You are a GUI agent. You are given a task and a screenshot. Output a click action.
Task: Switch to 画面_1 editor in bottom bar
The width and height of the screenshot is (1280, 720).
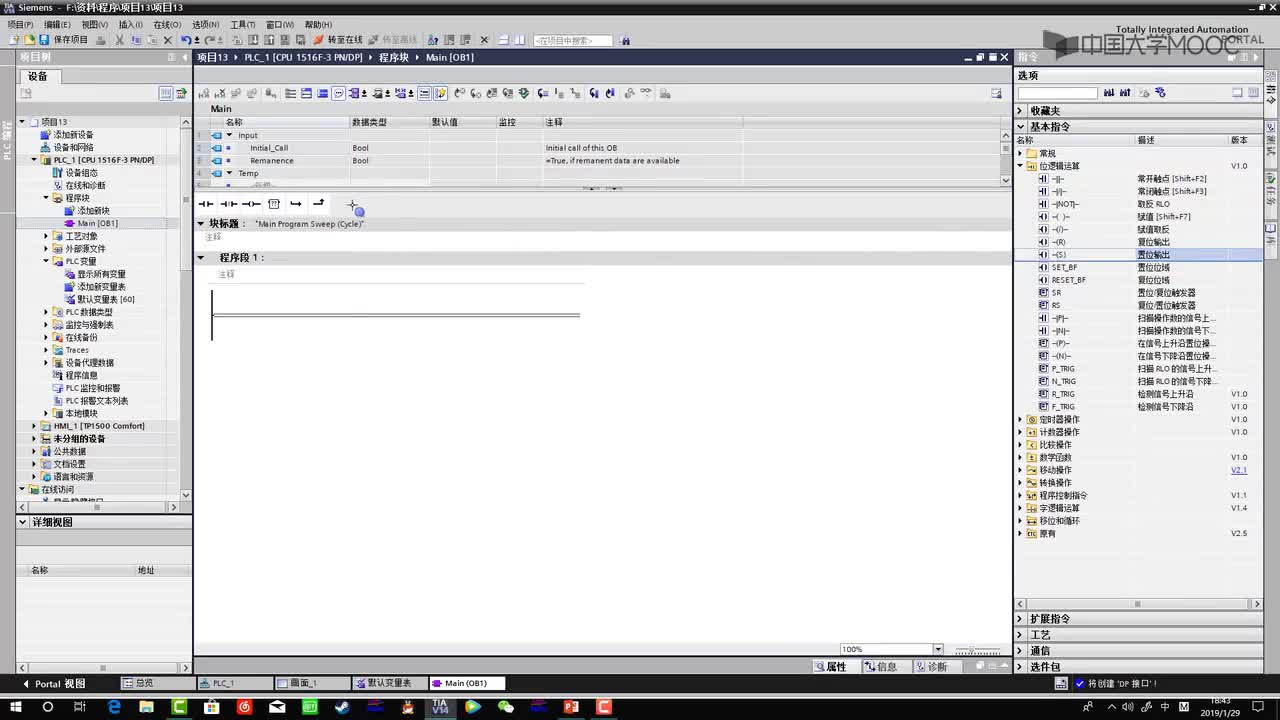(312, 684)
